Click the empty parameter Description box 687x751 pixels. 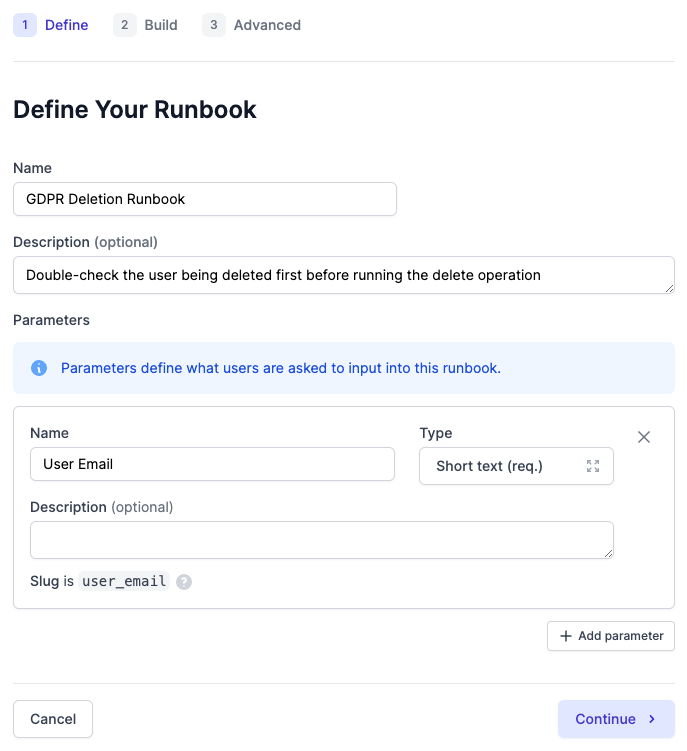[x=321, y=540]
